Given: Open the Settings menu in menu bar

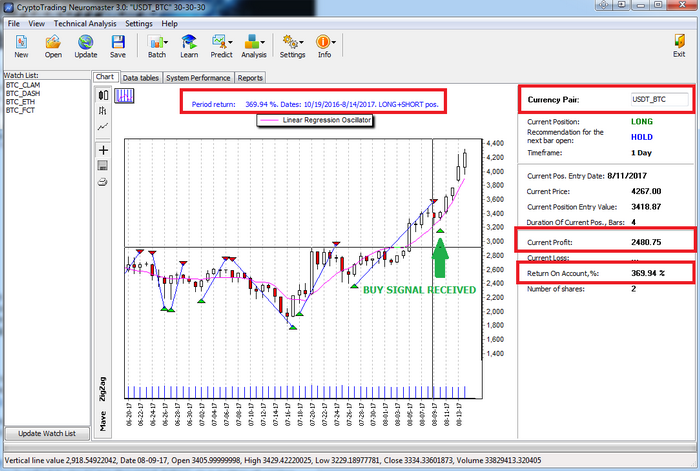Looking at the screenshot, I should coord(139,24).
